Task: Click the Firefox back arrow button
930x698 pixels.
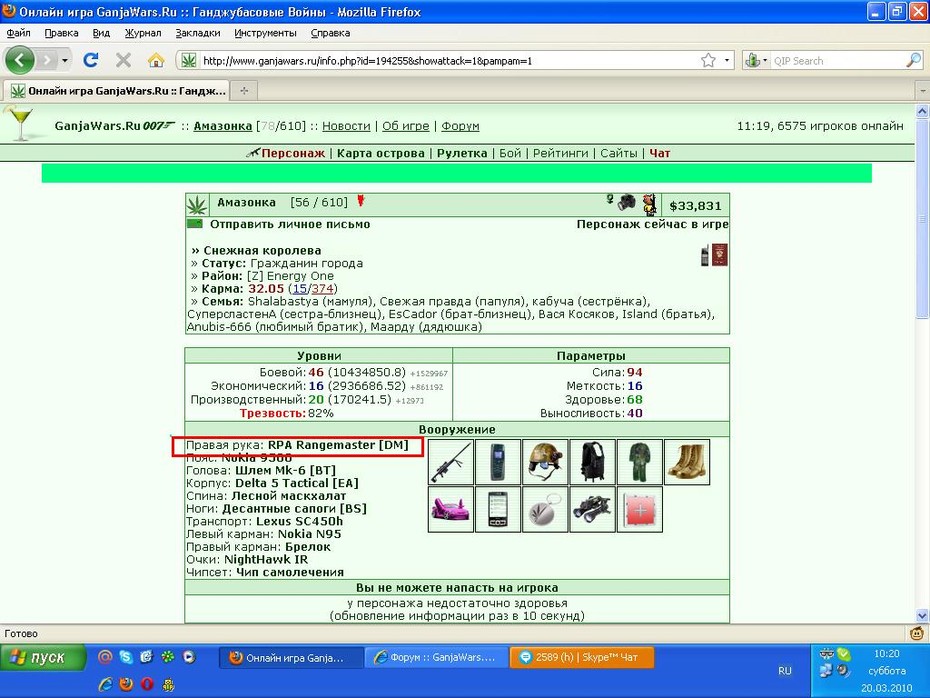Action: (x=20, y=60)
